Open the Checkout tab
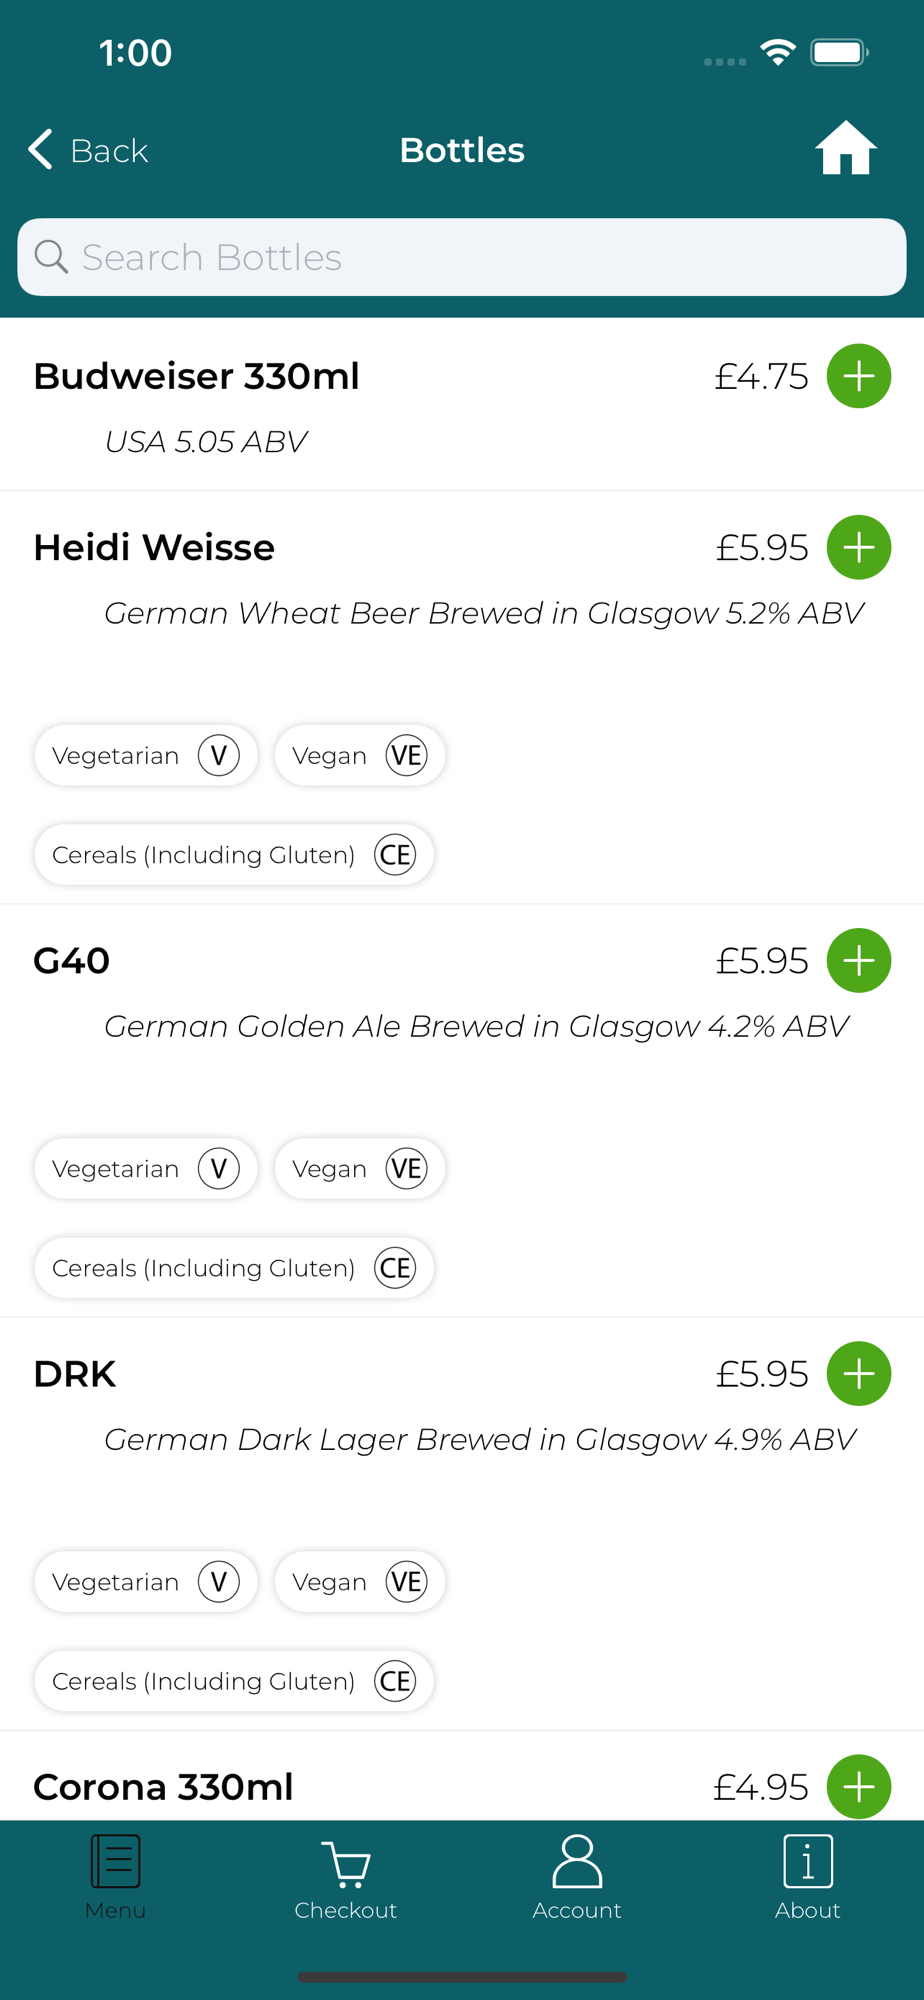 tap(346, 1877)
